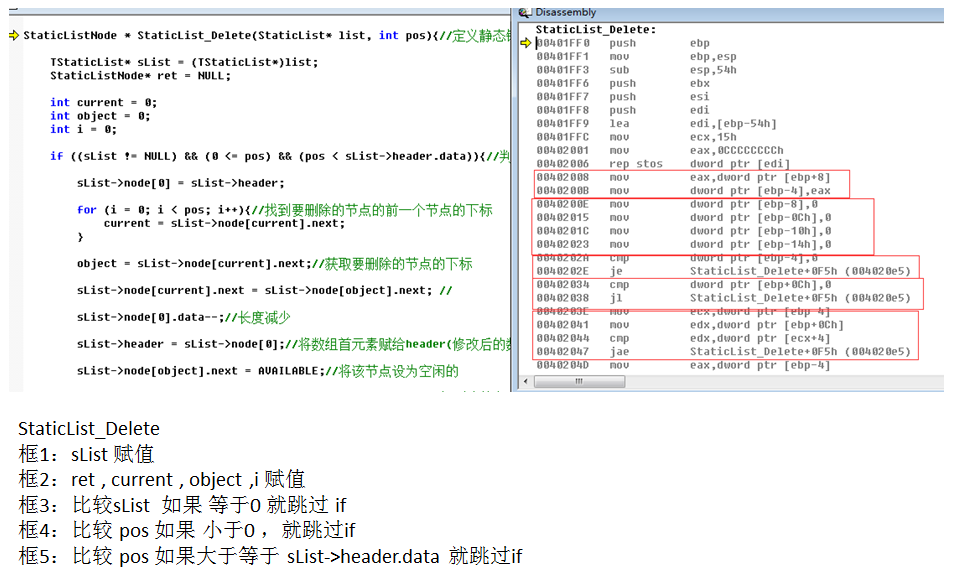Screen dimensions: 958x584
Task: Click disassembly row 00401FF9 lea edi,[ebp-54h]
Action: pos(657,123)
